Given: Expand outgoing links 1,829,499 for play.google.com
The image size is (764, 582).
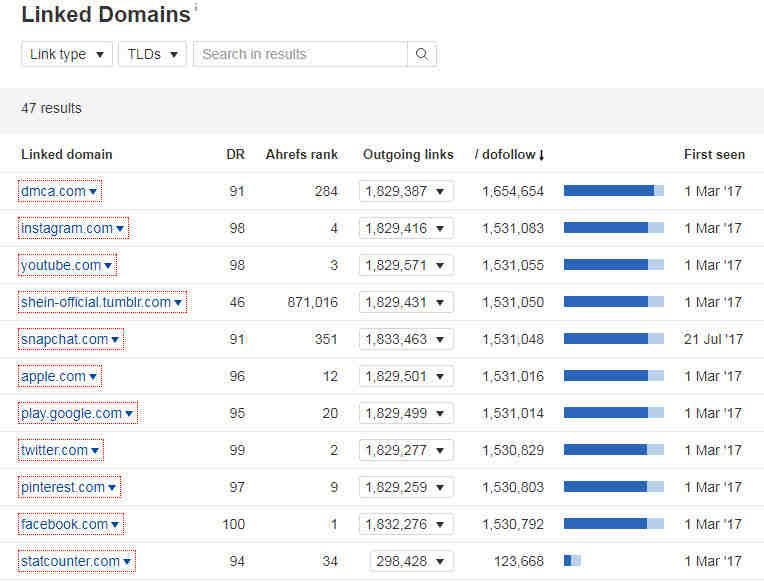Looking at the screenshot, I should tap(406, 413).
